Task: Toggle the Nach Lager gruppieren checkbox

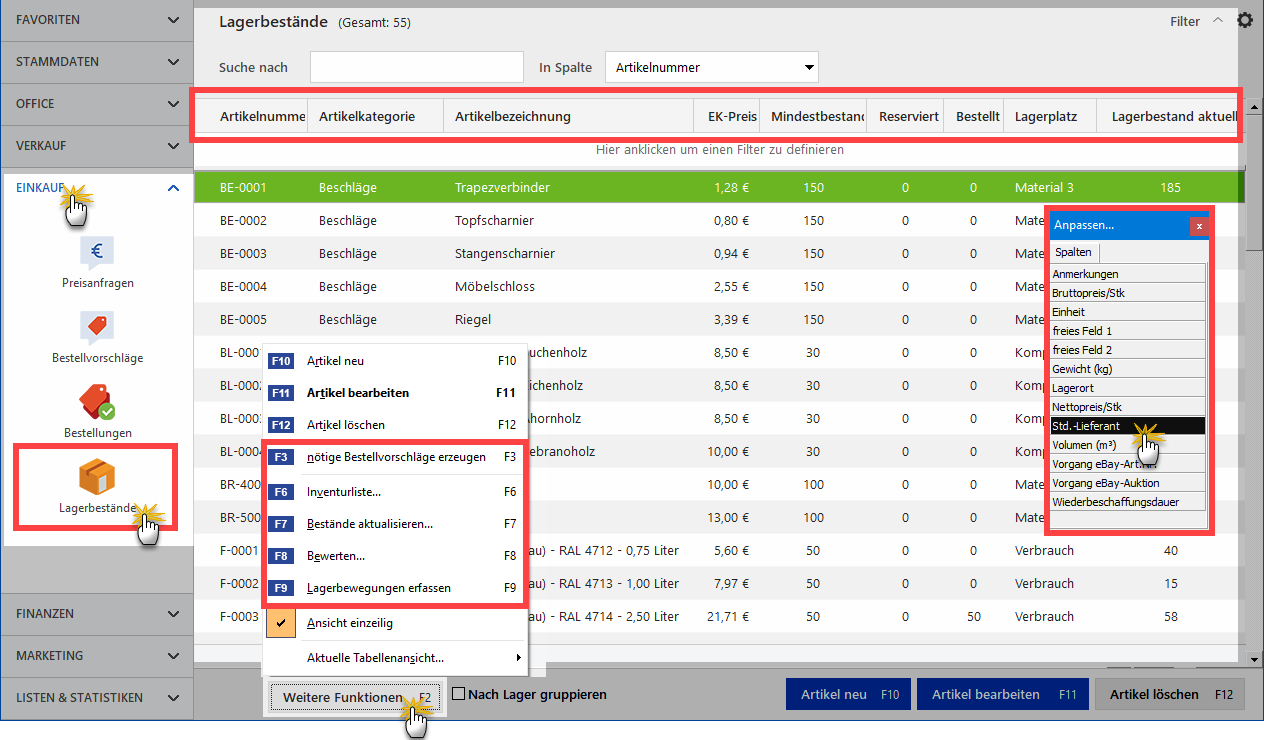Action: 459,694
